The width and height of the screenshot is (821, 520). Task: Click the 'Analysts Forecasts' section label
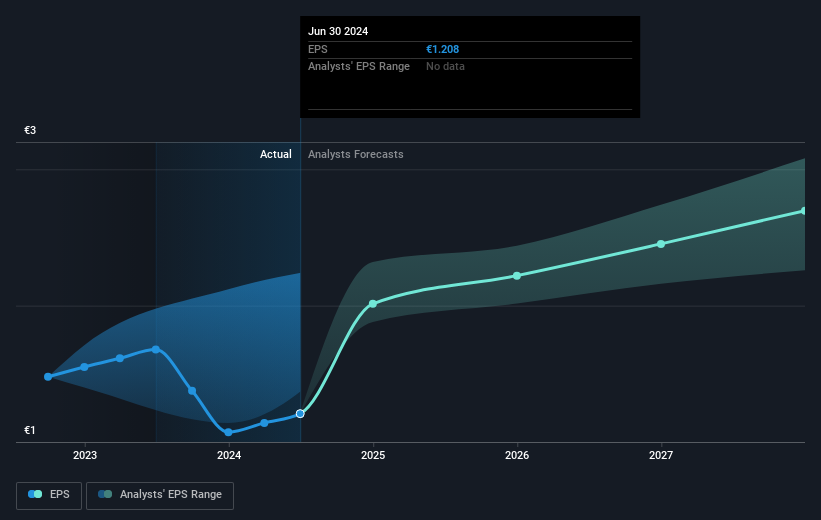[x=356, y=154]
